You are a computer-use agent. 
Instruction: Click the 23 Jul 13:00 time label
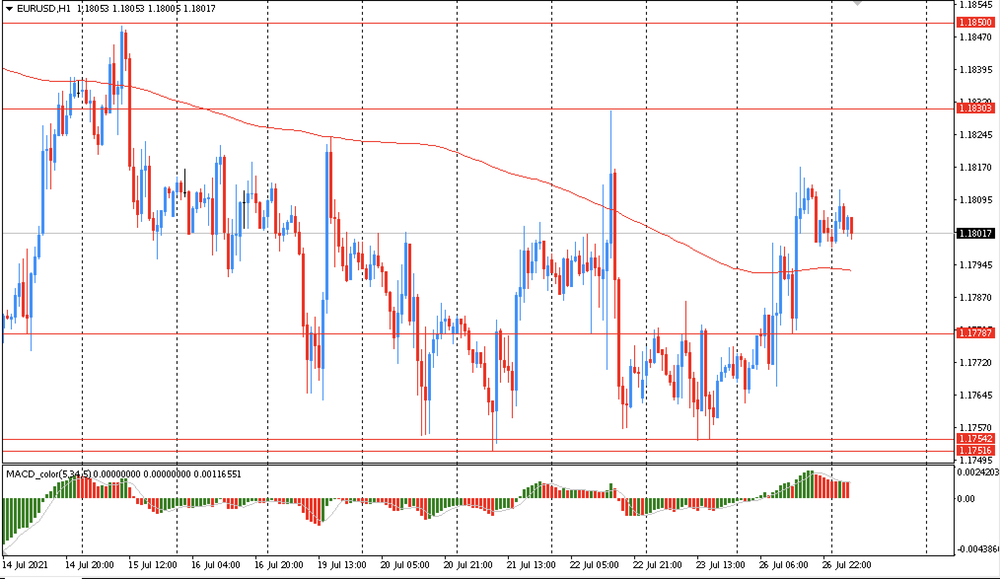pyautogui.click(x=721, y=565)
